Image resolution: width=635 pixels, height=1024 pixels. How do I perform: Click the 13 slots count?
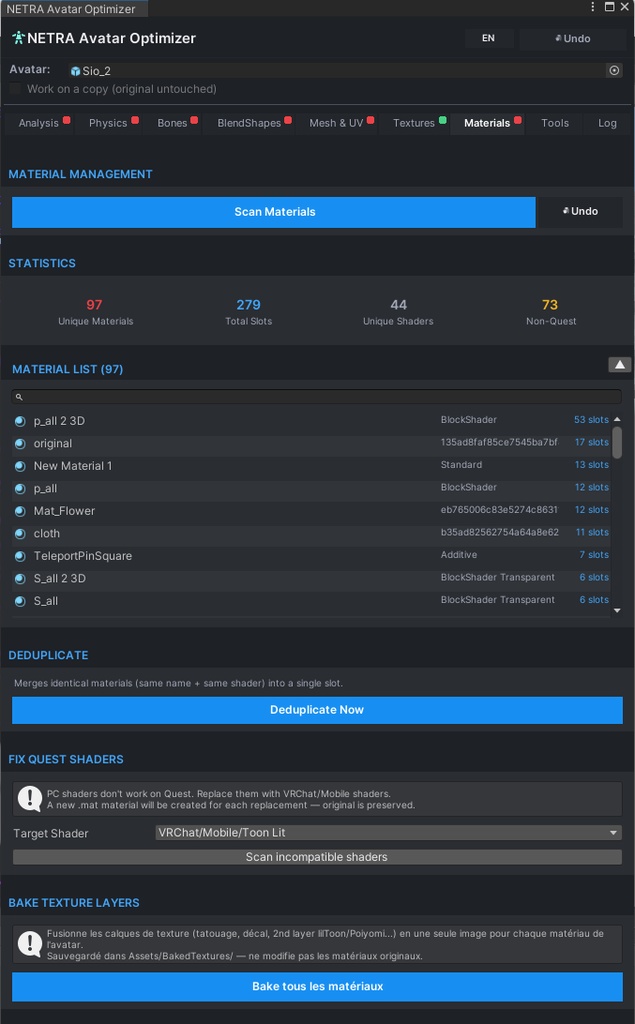[591, 465]
